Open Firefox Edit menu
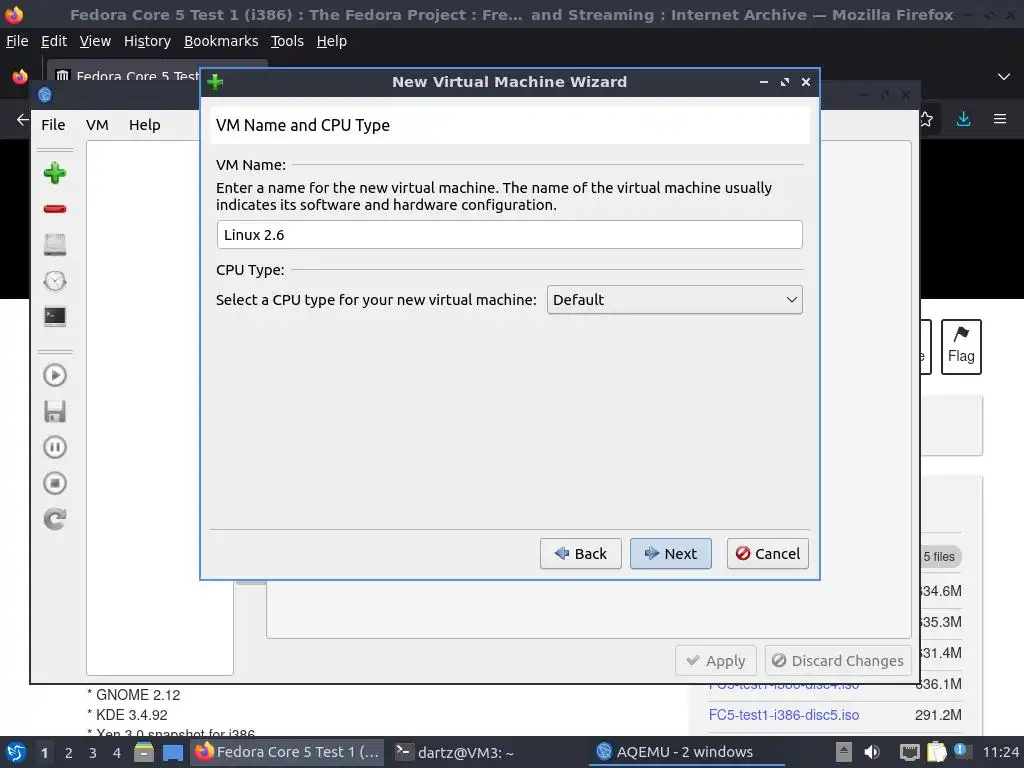The width and height of the screenshot is (1024, 768). (x=54, y=41)
